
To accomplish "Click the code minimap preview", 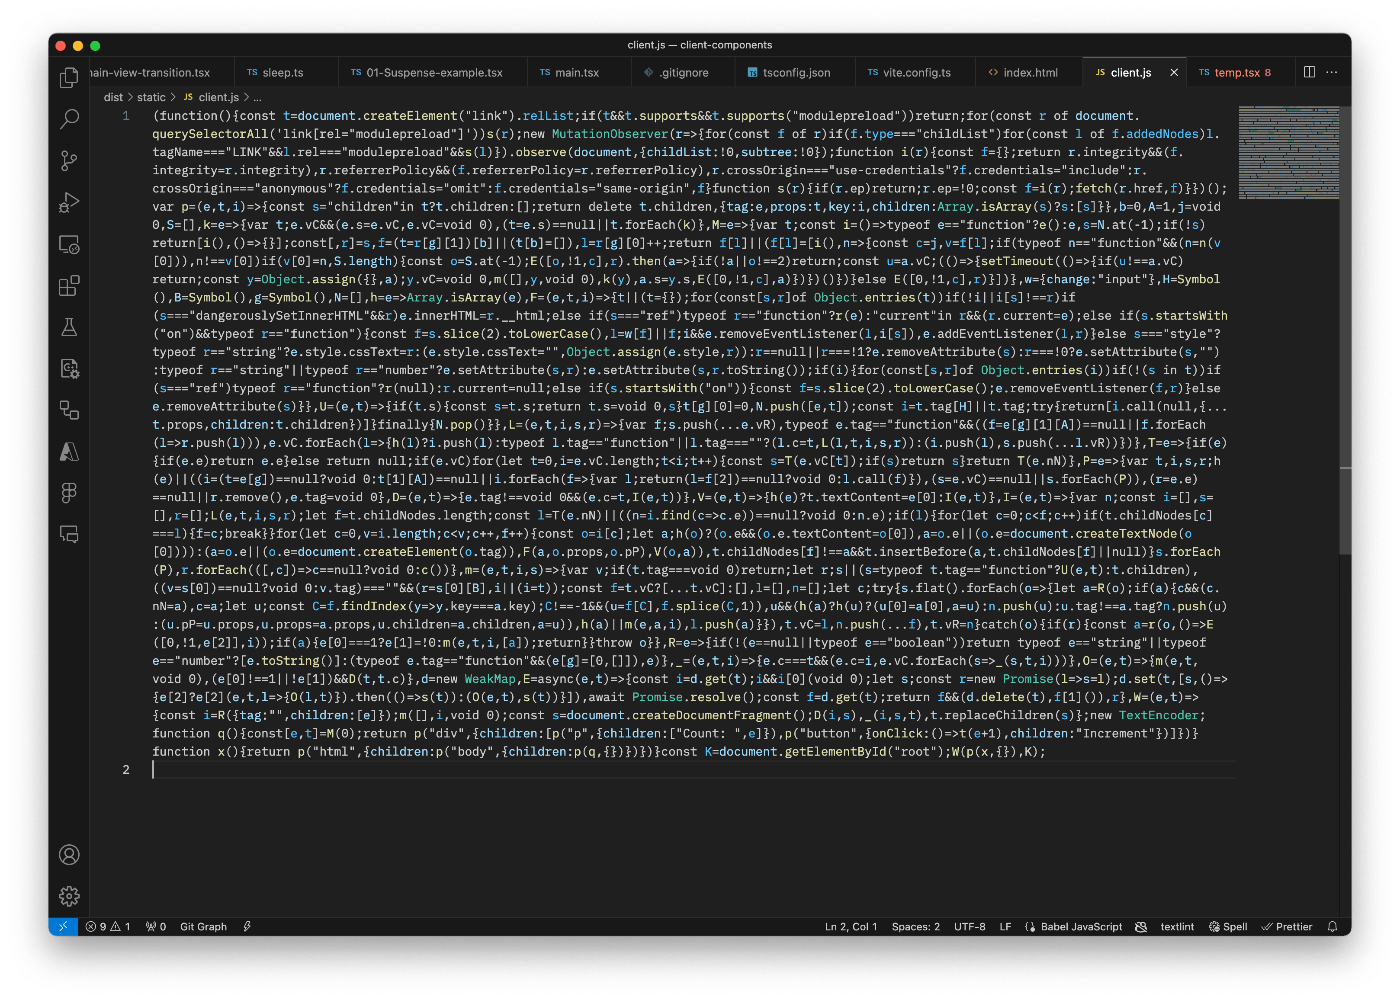I will point(1288,152).
